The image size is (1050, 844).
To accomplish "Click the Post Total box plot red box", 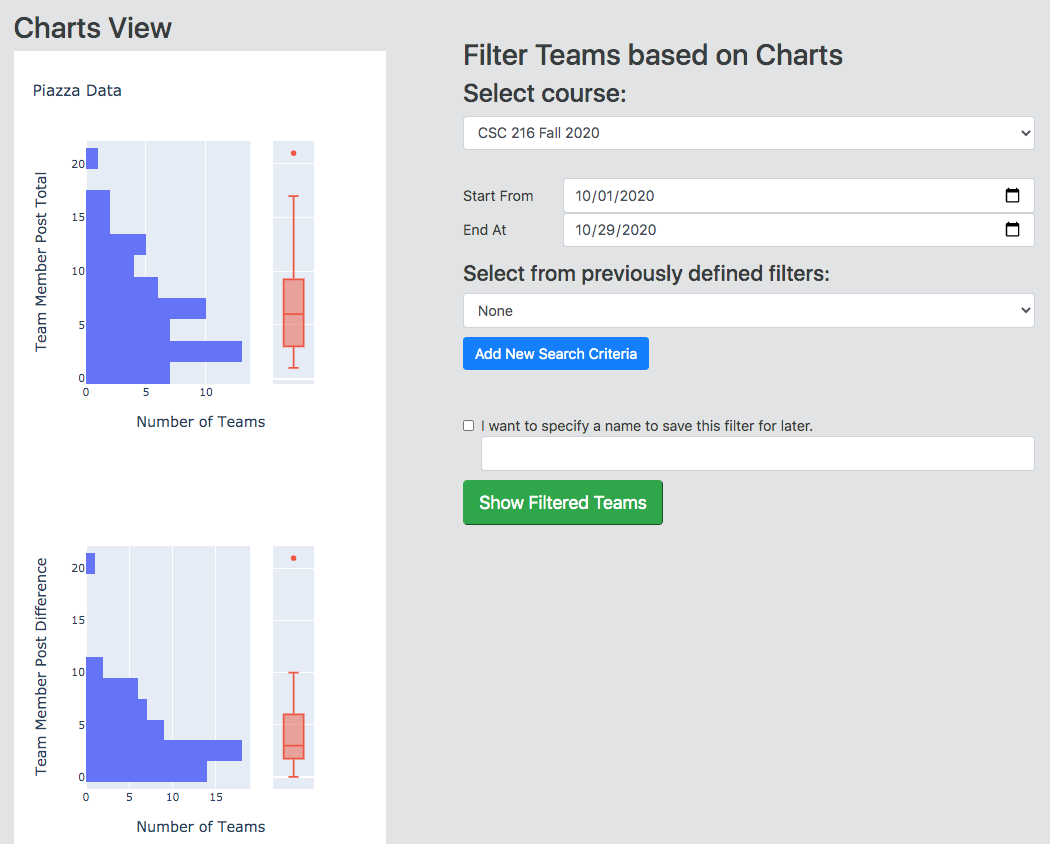I will (293, 312).
